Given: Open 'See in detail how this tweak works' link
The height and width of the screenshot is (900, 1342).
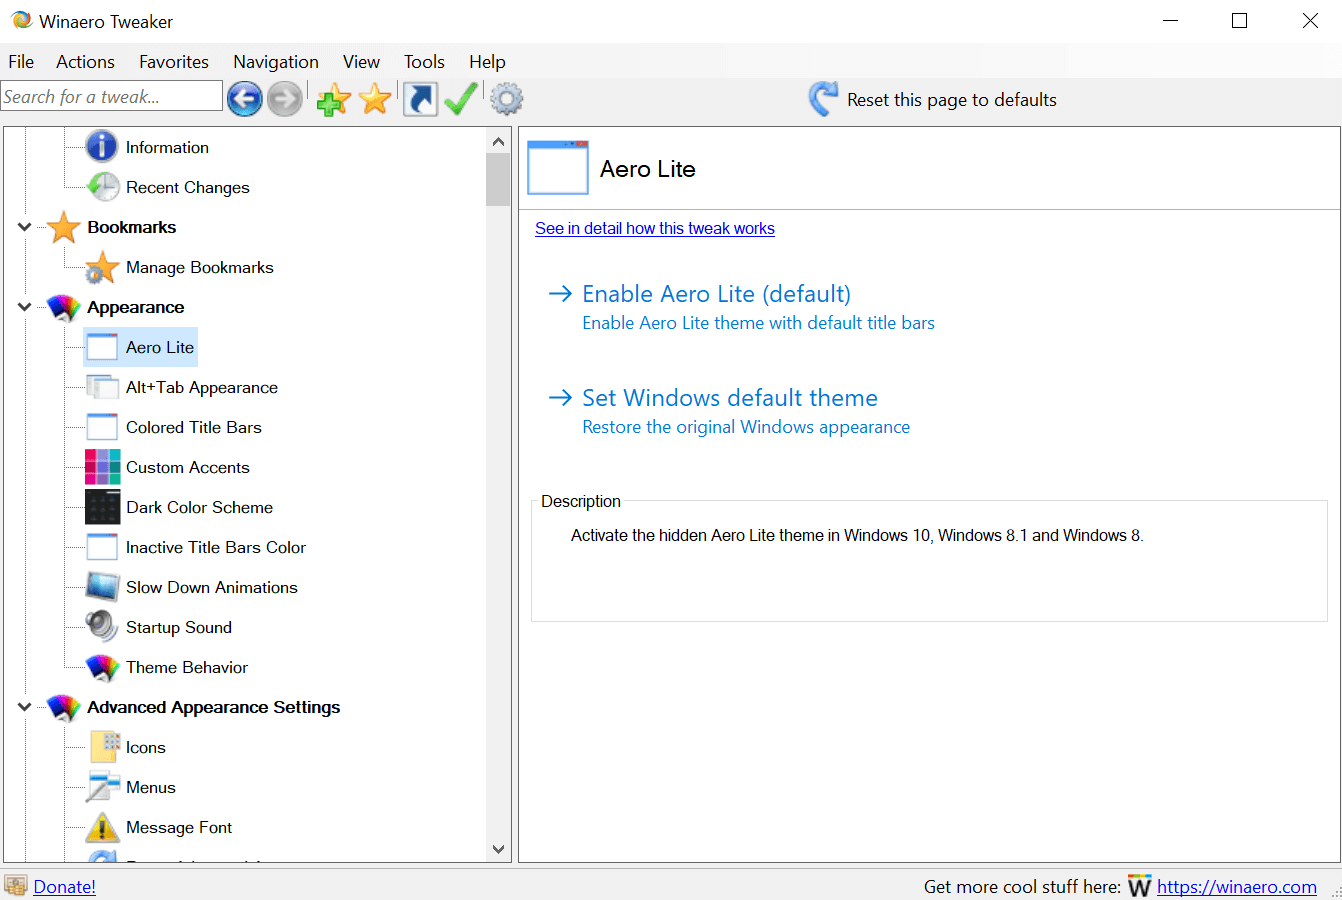Looking at the screenshot, I should [x=655, y=229].
